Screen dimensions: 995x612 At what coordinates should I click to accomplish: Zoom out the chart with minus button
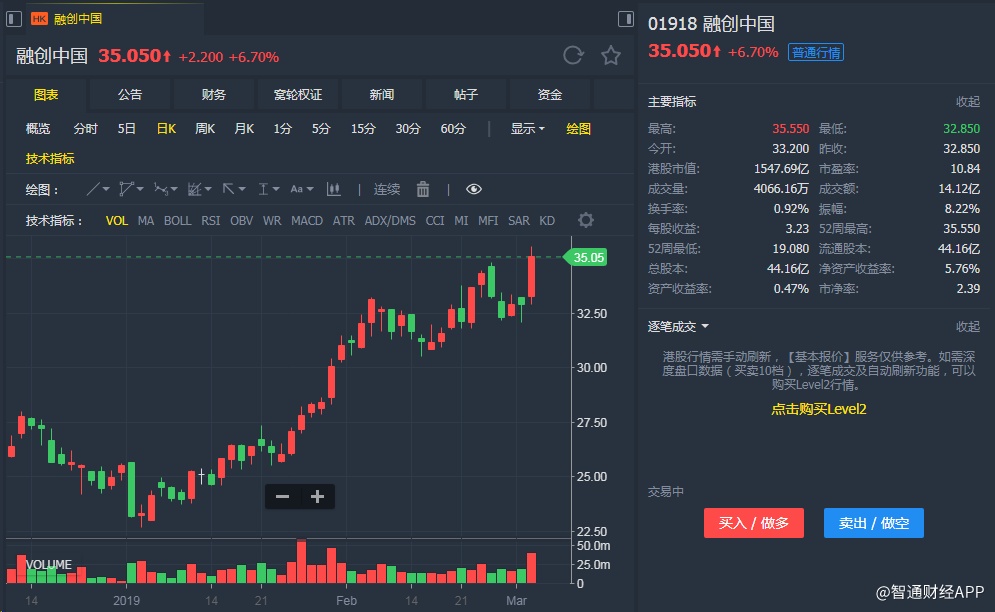(282, 496)
